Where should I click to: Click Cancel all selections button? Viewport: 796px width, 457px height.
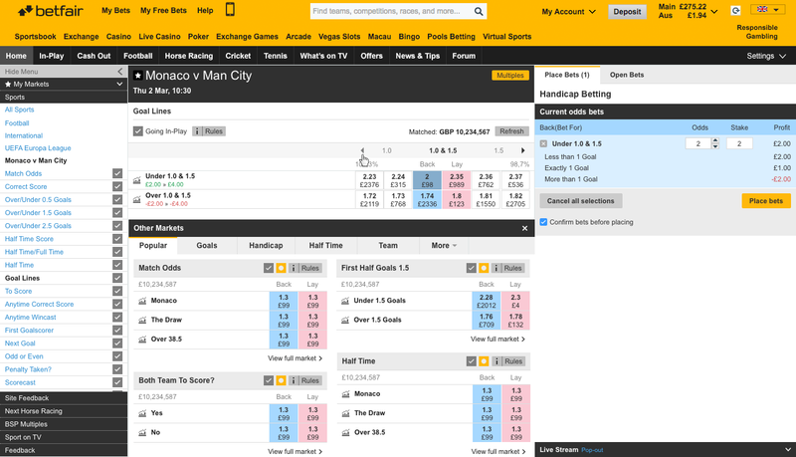580,201
